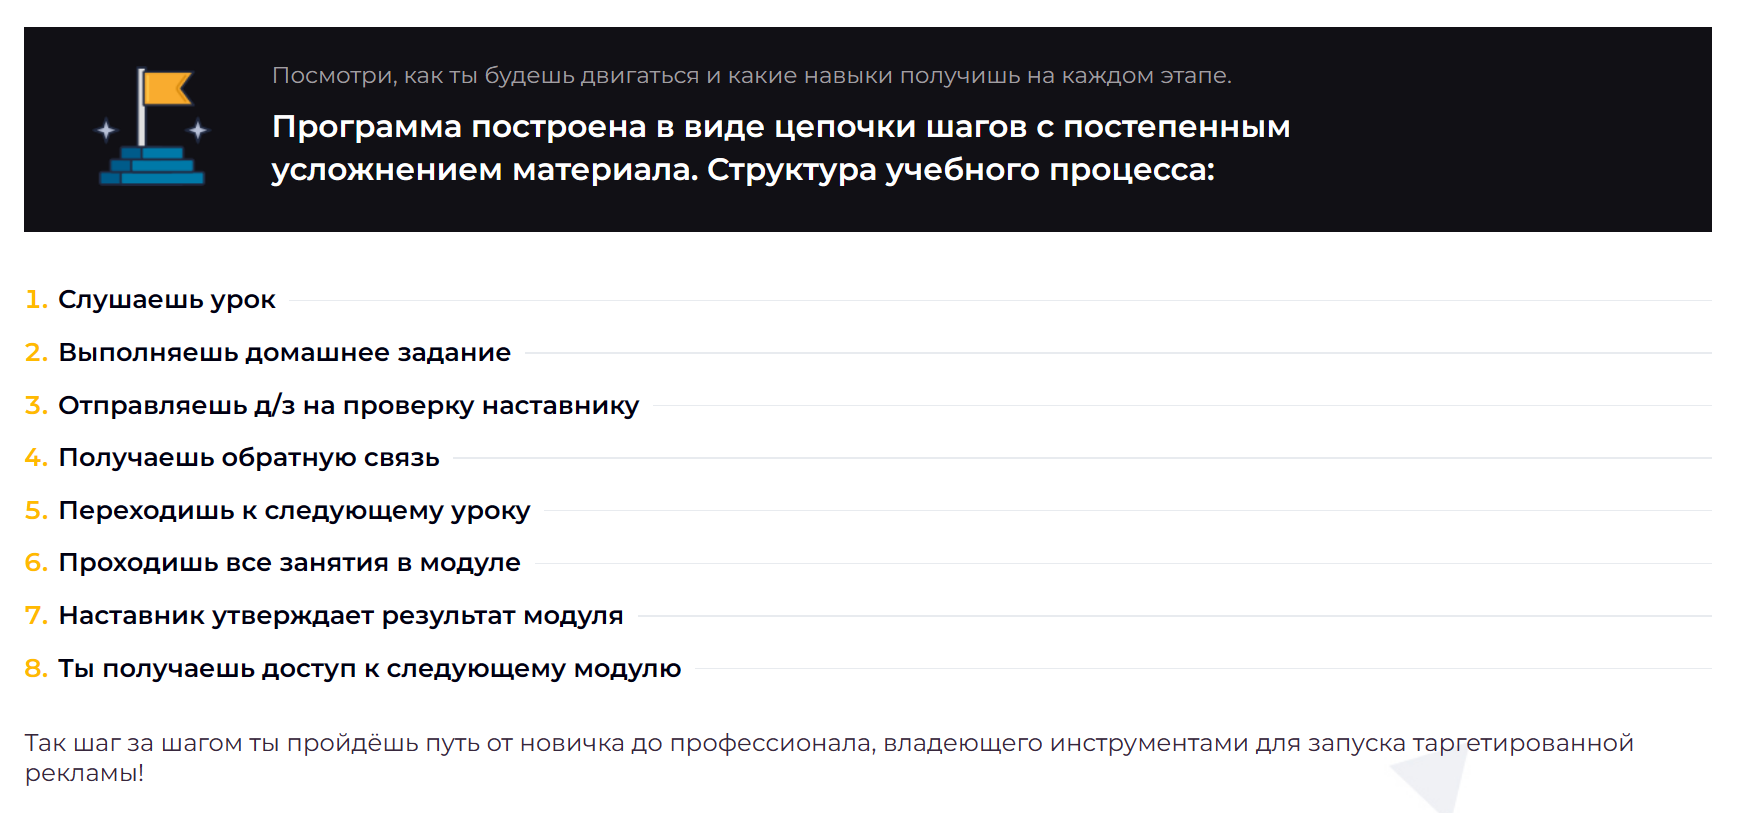Click the orange number 2 marker

click(x=36, y=353)
